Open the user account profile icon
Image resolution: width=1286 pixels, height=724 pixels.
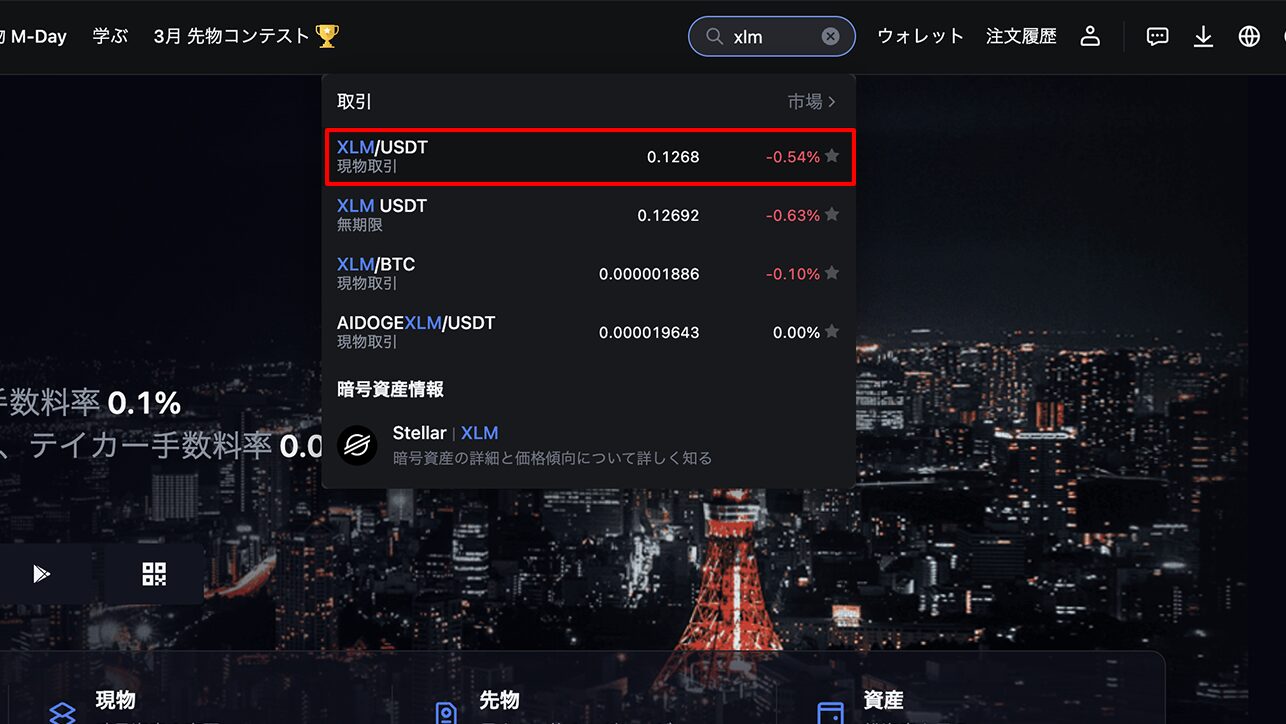[x=1090, y=36]
